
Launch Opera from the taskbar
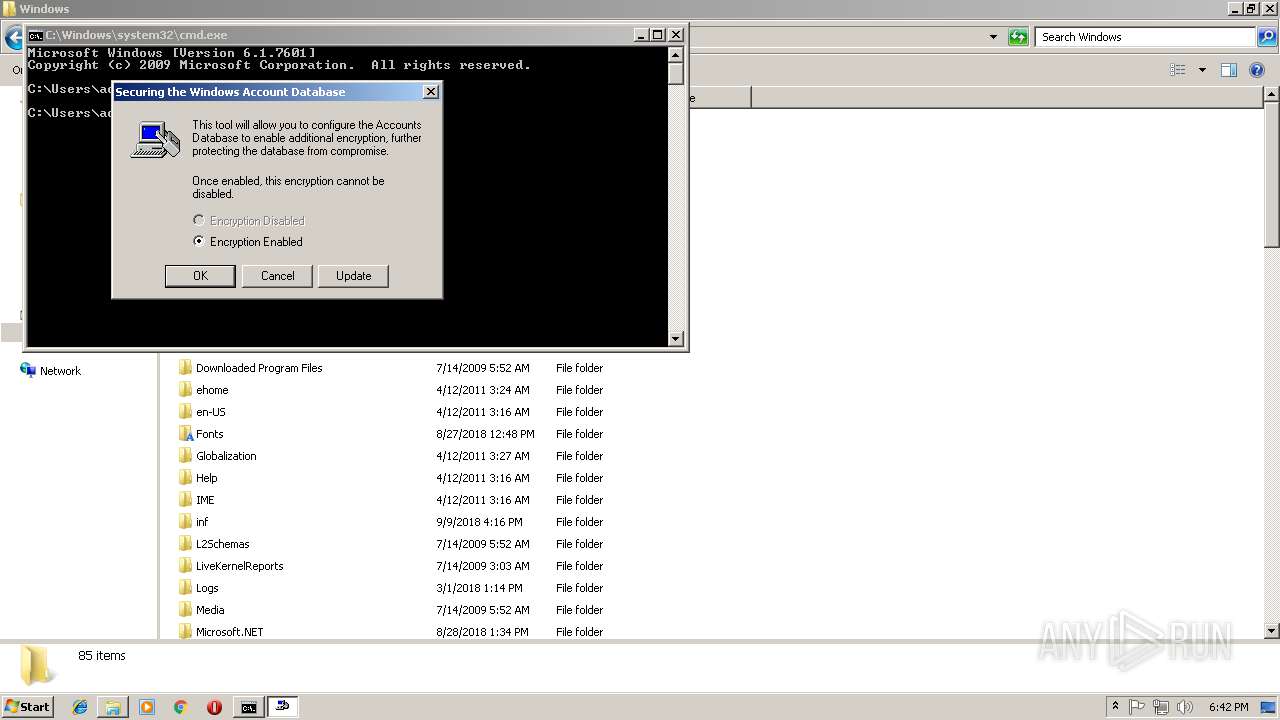point(214,707)
